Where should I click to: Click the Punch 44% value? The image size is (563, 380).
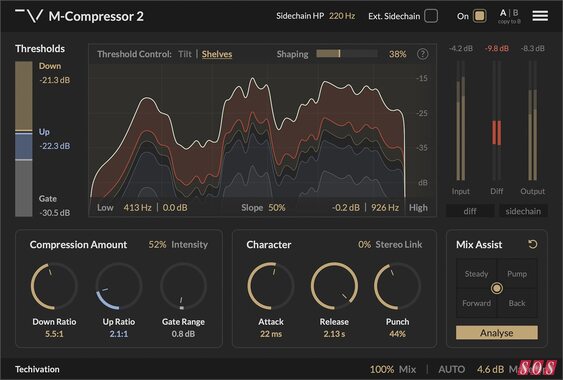point(397,334)
